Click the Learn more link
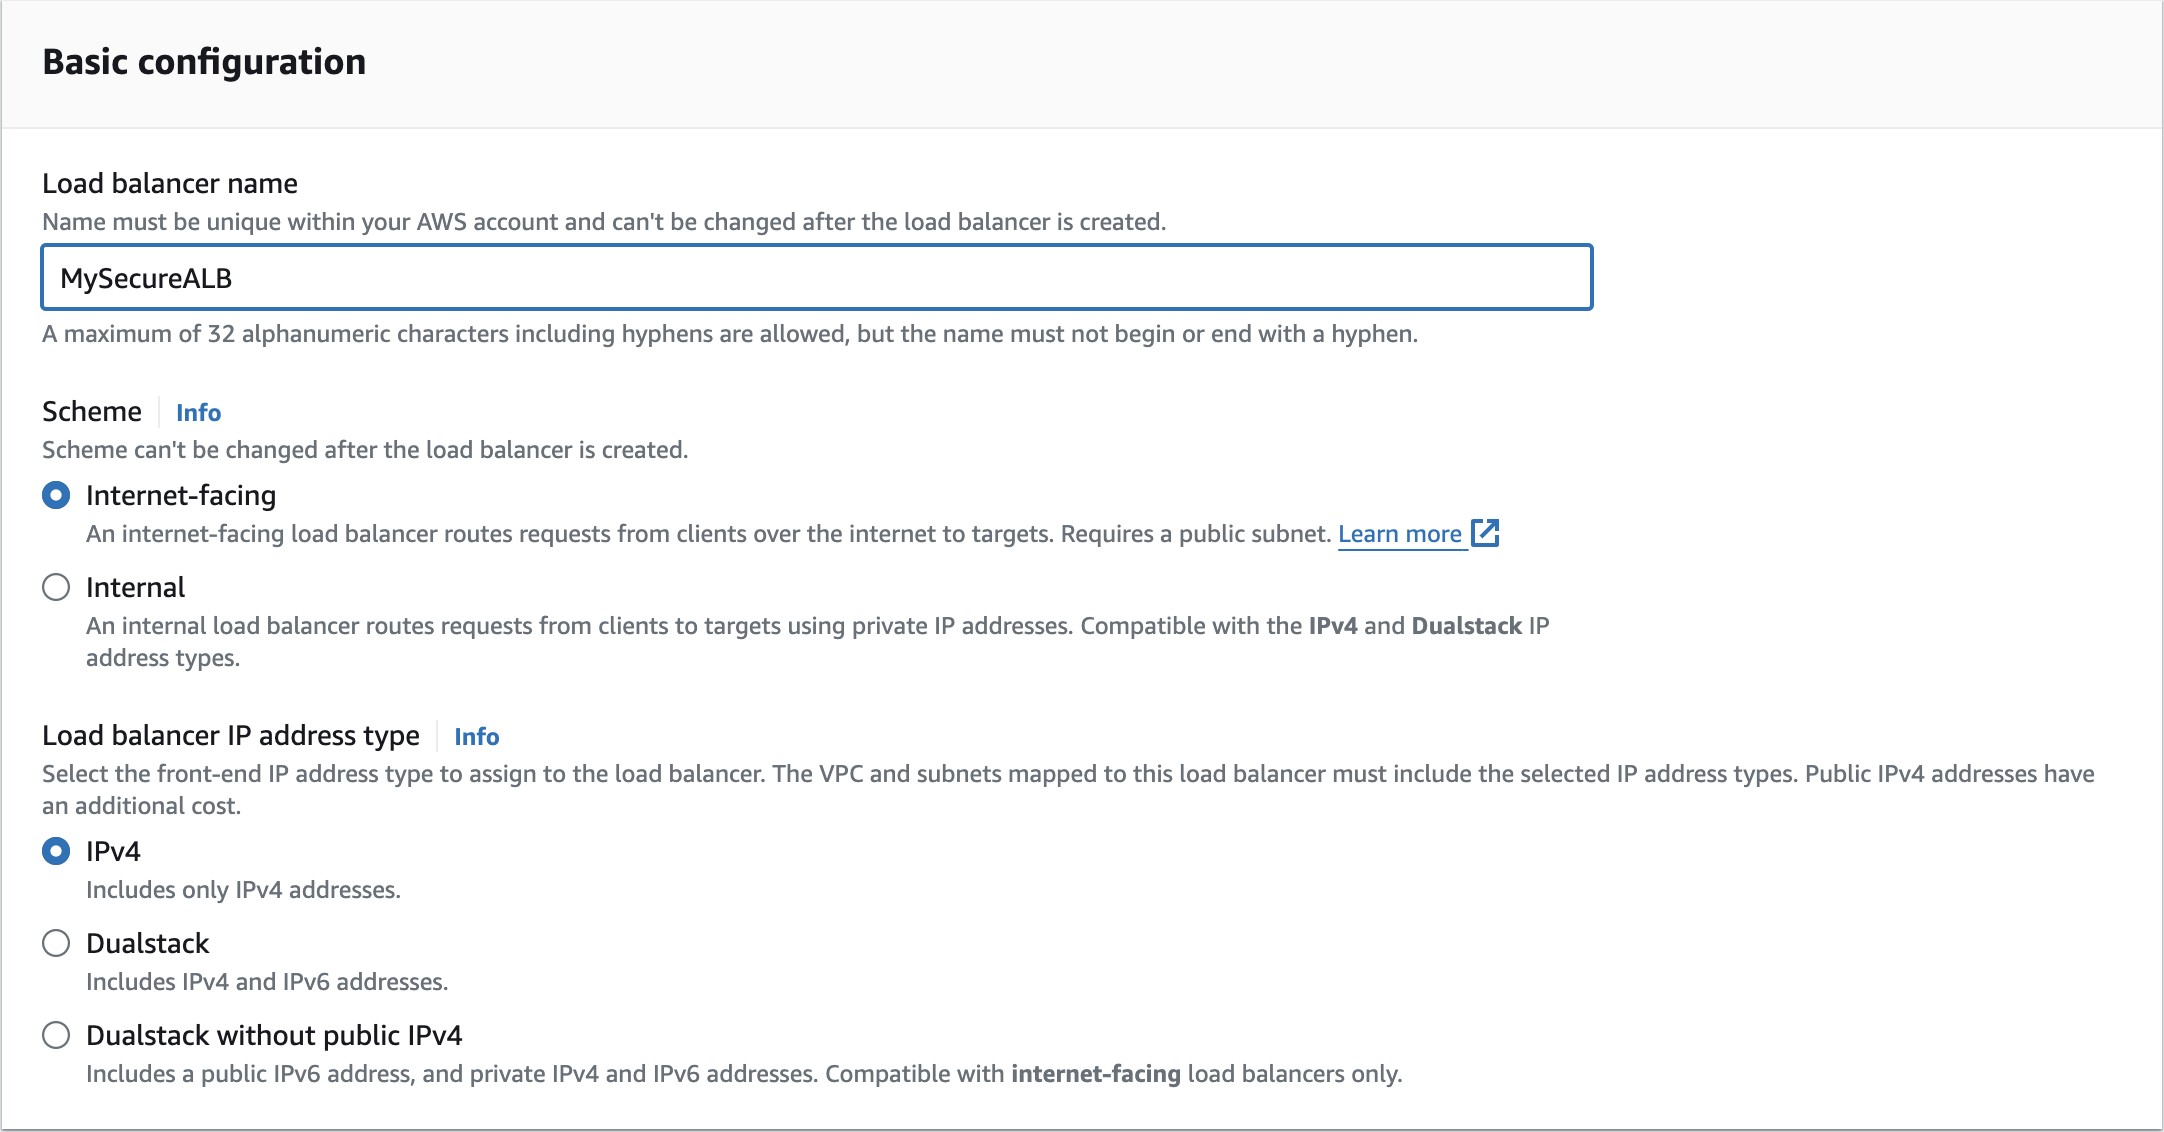This screenshot has height=1132, width=2164. (1399, 534)
